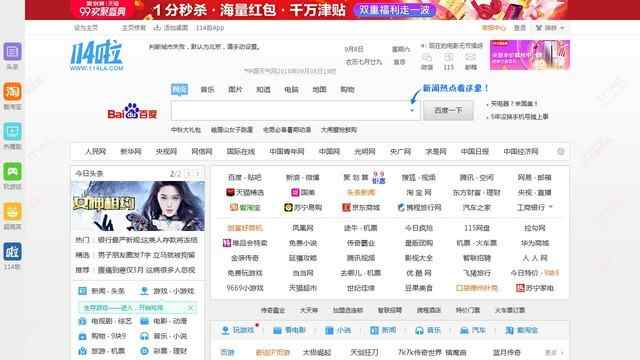The image size is (640, 360).
Task: Select the highlighted 网页 search tab
Action: pyautogui.click(x=180, y=89)
